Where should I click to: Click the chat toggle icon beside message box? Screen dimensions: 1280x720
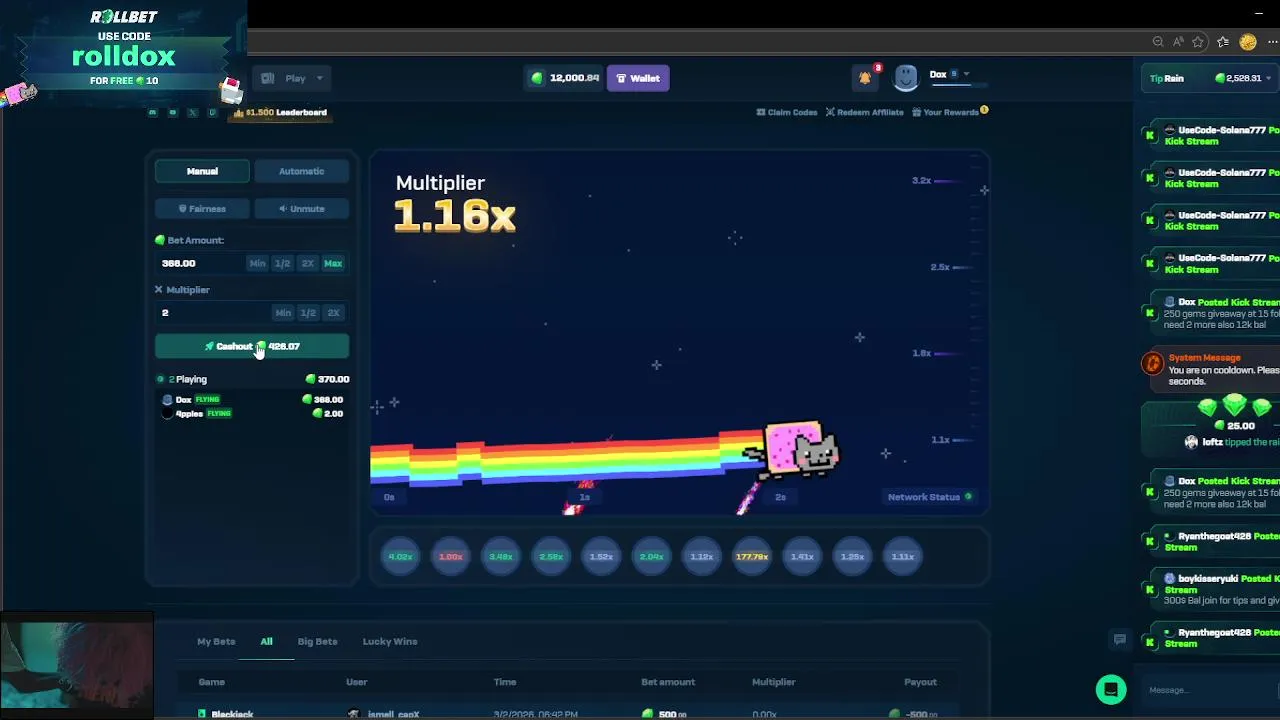tap(1120, 639)
